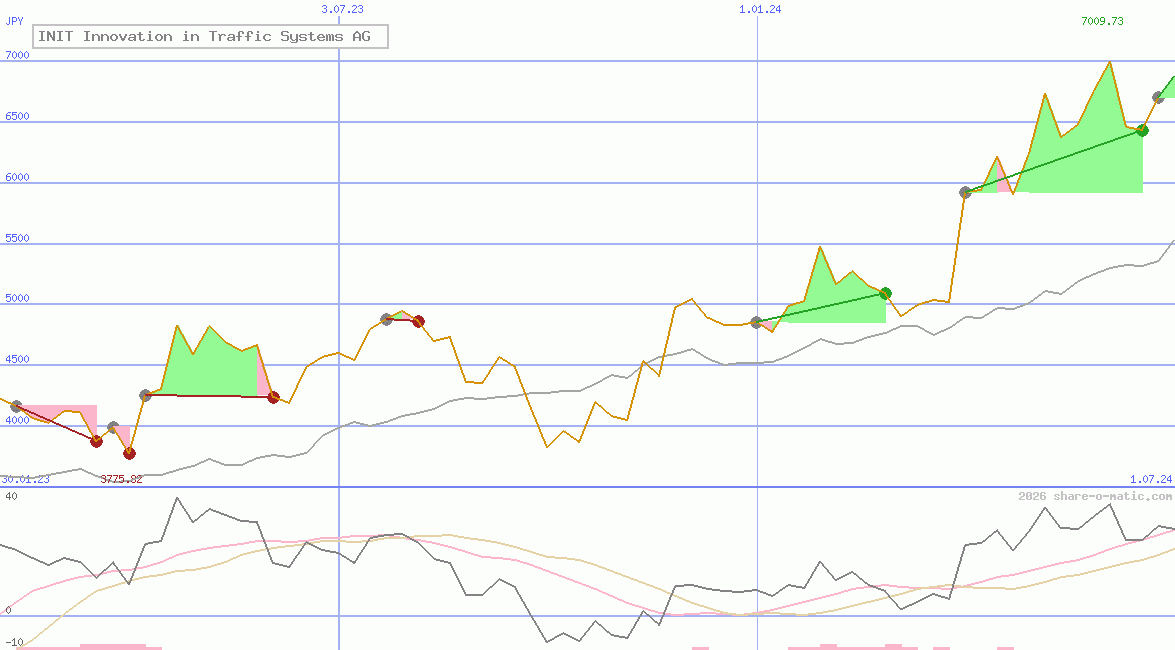Click the 7000 price axis label
Screen dimensions: 1175x650
(18, 56)
